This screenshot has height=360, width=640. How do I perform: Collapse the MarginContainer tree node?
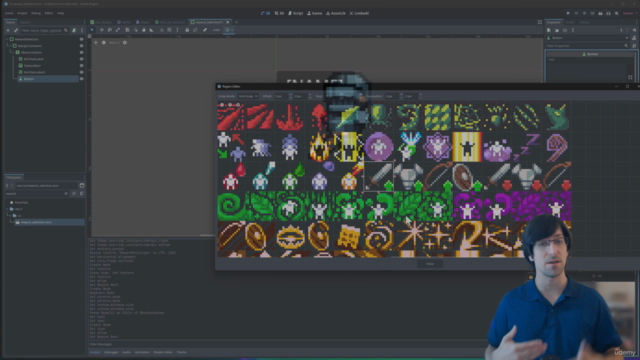coord(10,46)
